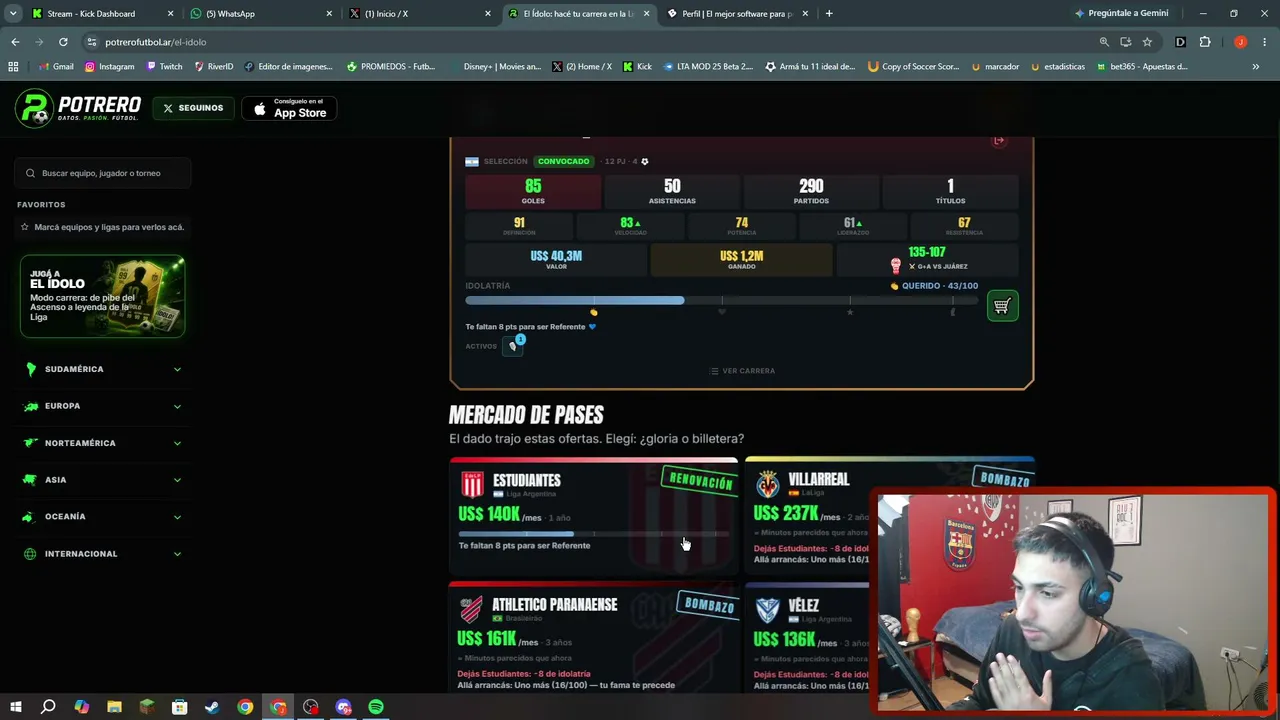Click Ver Carrera under the player card

(742, 371)
